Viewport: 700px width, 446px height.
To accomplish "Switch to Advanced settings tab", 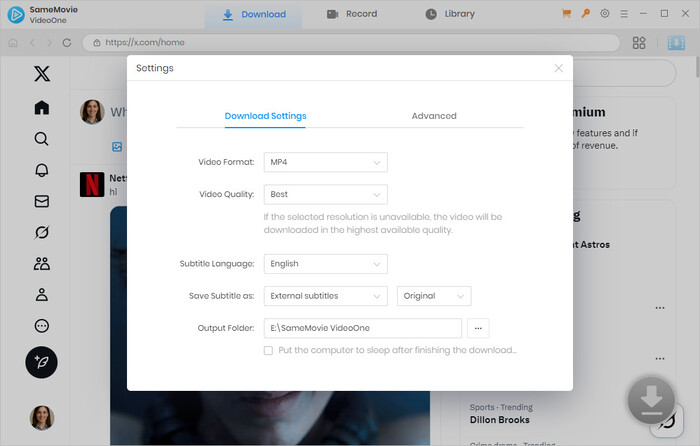I will (434, 116).
